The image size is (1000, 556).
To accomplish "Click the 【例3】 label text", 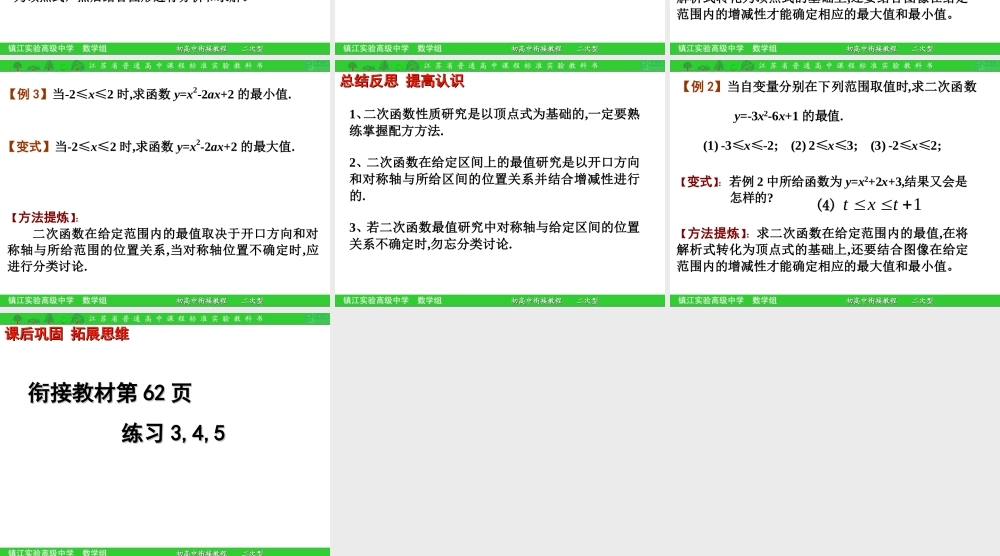I will coord(27,94).
